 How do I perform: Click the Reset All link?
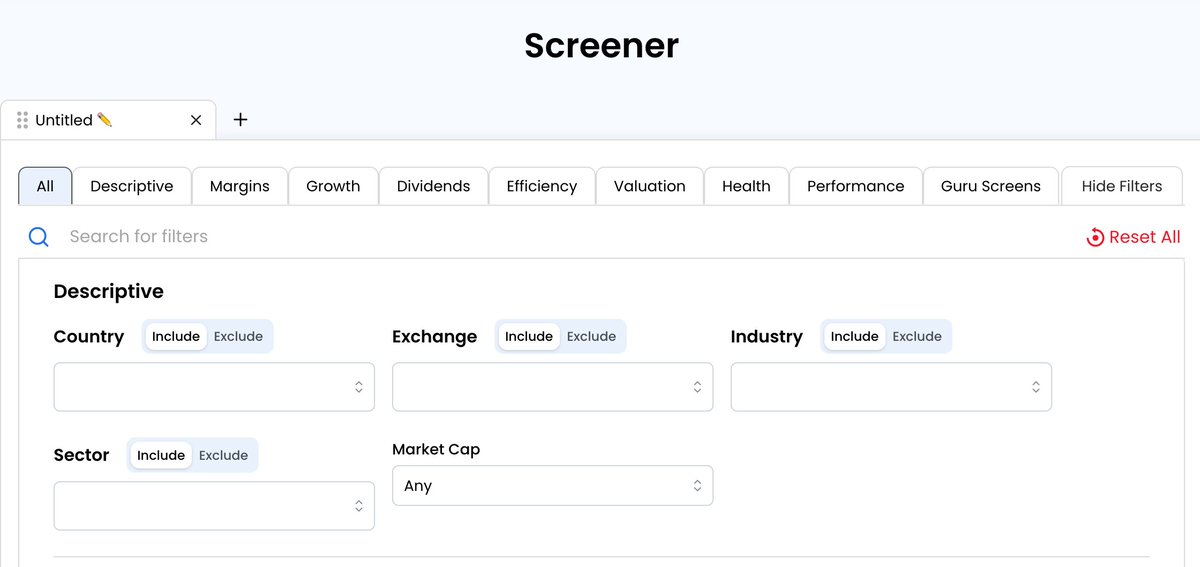pos(1144,237)
